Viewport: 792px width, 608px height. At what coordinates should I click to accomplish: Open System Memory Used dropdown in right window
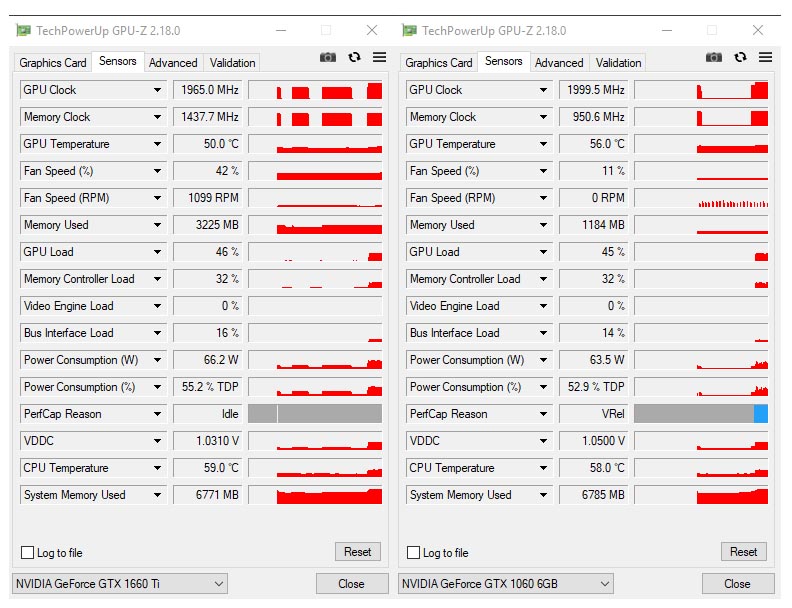pos(543,495)
